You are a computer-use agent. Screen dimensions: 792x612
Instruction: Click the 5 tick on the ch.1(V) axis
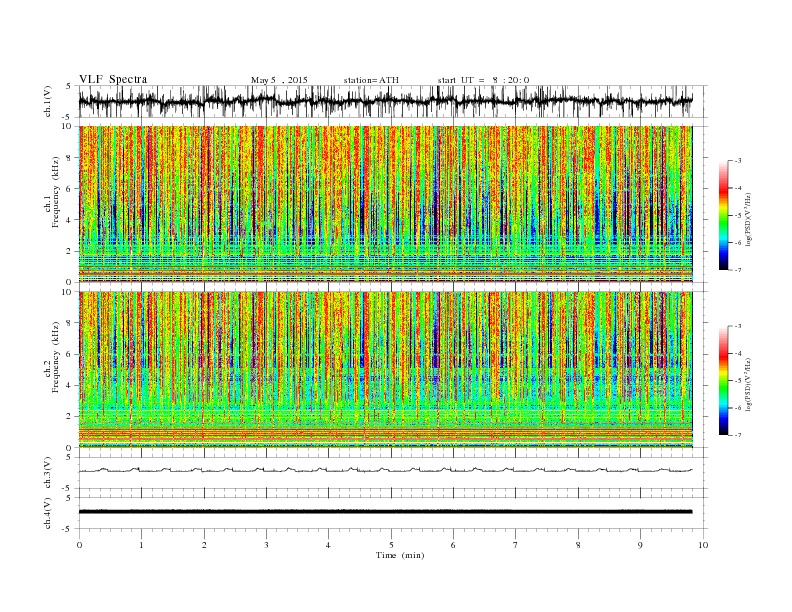click(x=69, y=86)
